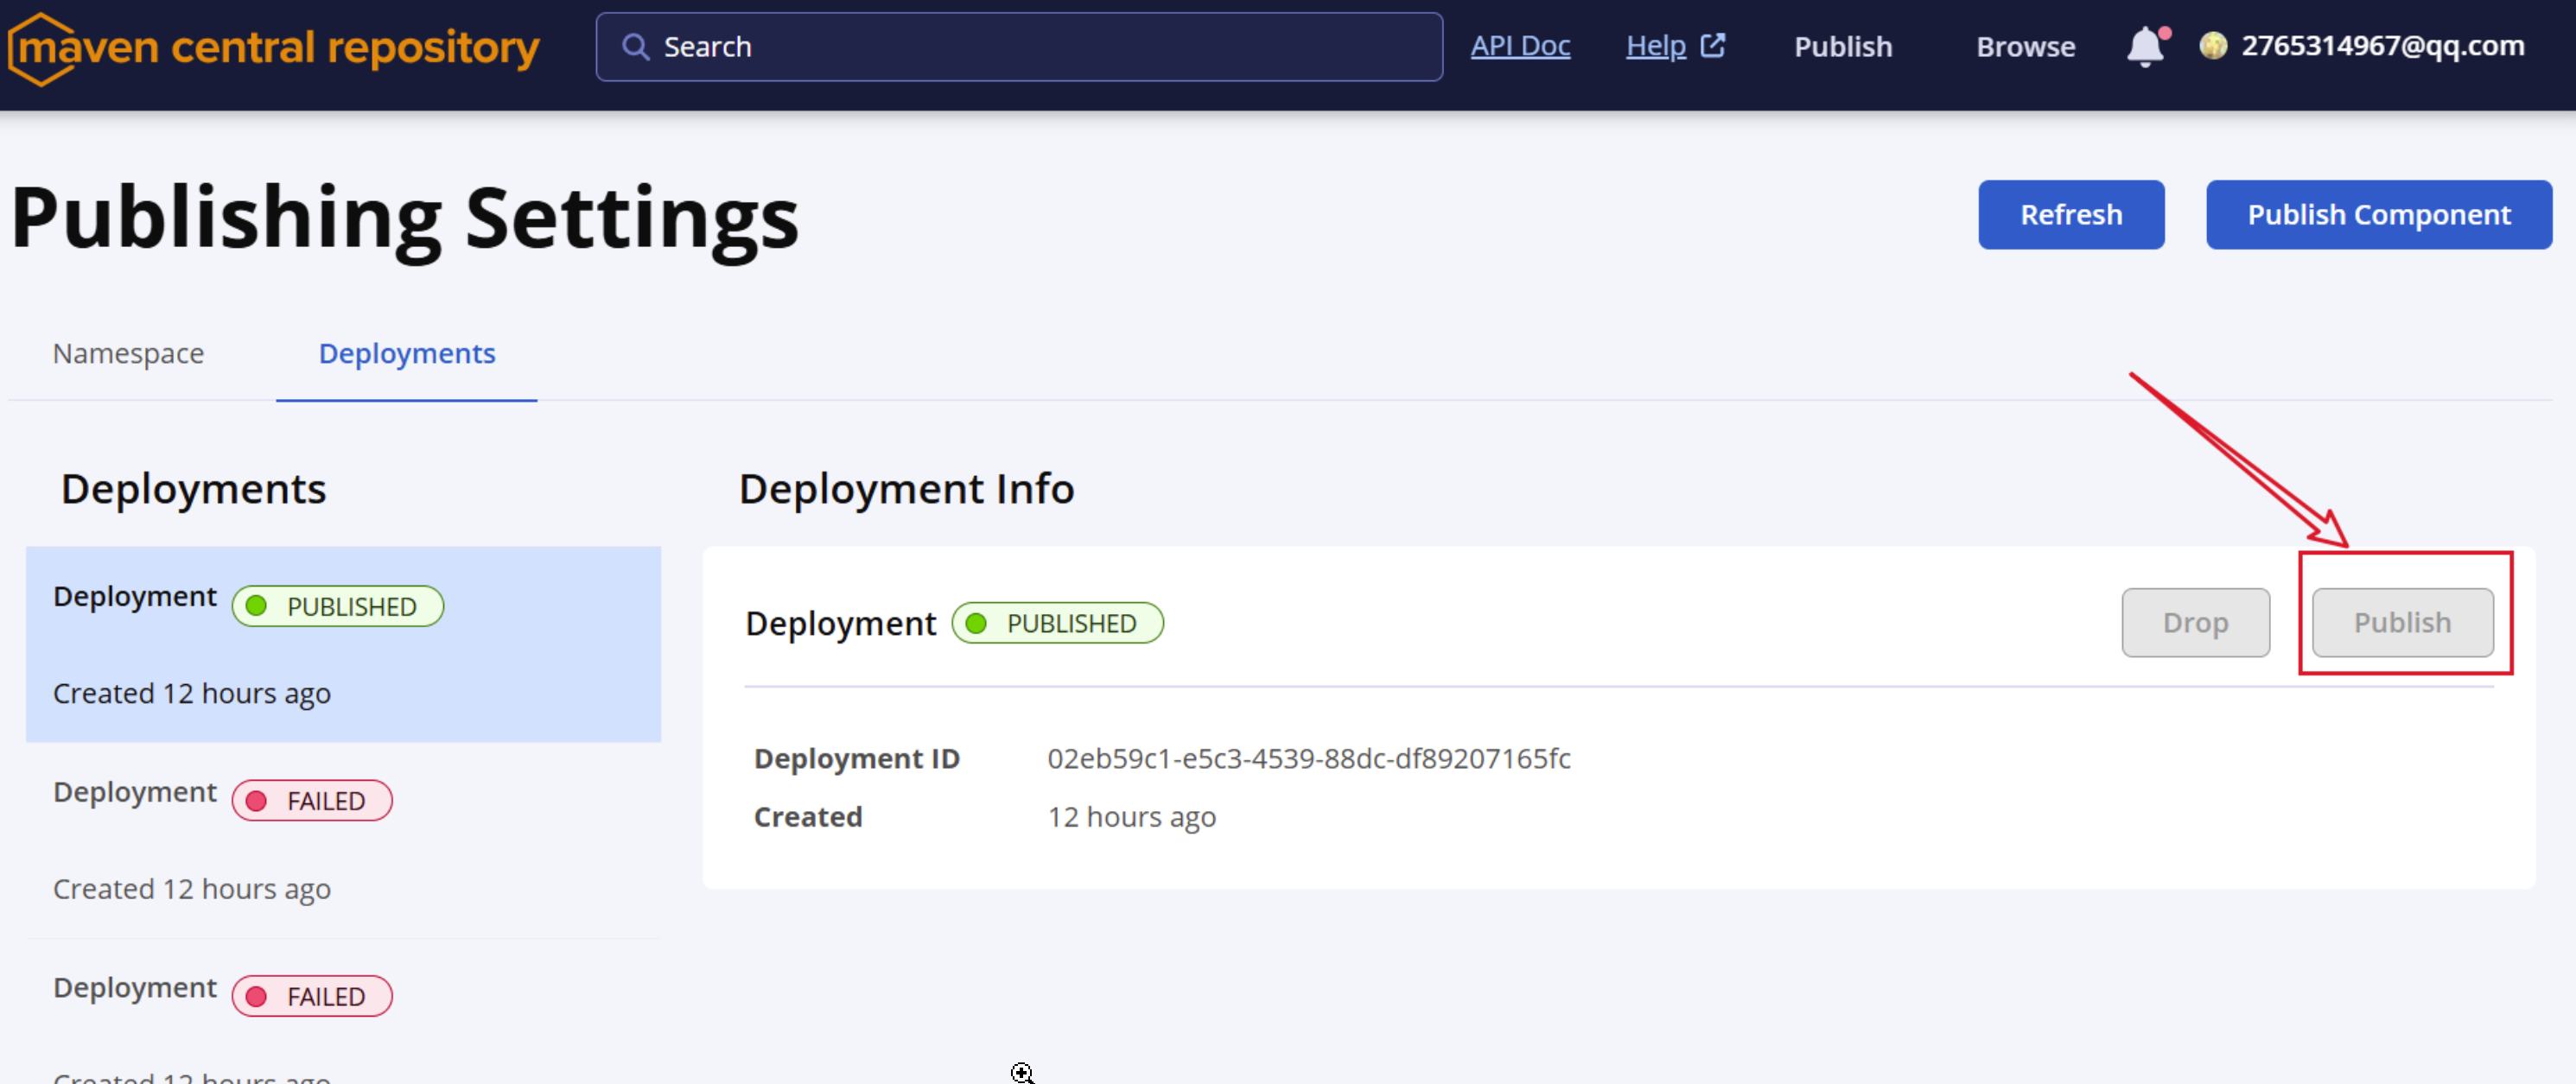This screenshot has width=2576, height=1084.
Task: Click the Publish button in Deployment Info
Action: 2402,623
